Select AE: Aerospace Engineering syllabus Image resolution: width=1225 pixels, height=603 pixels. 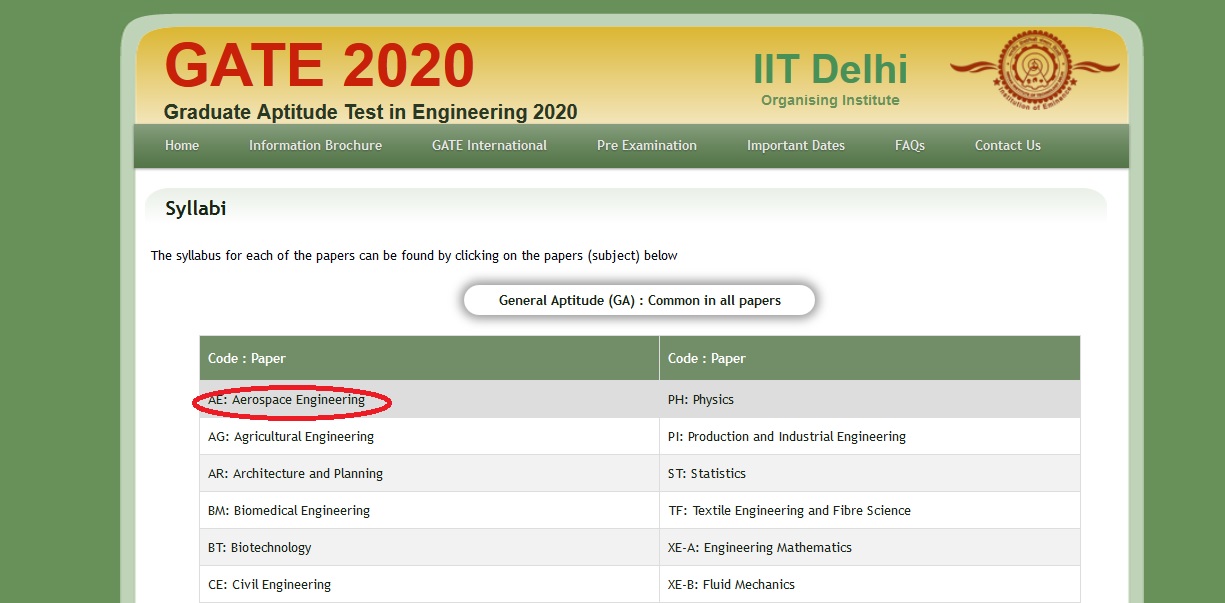pos(289,399)
